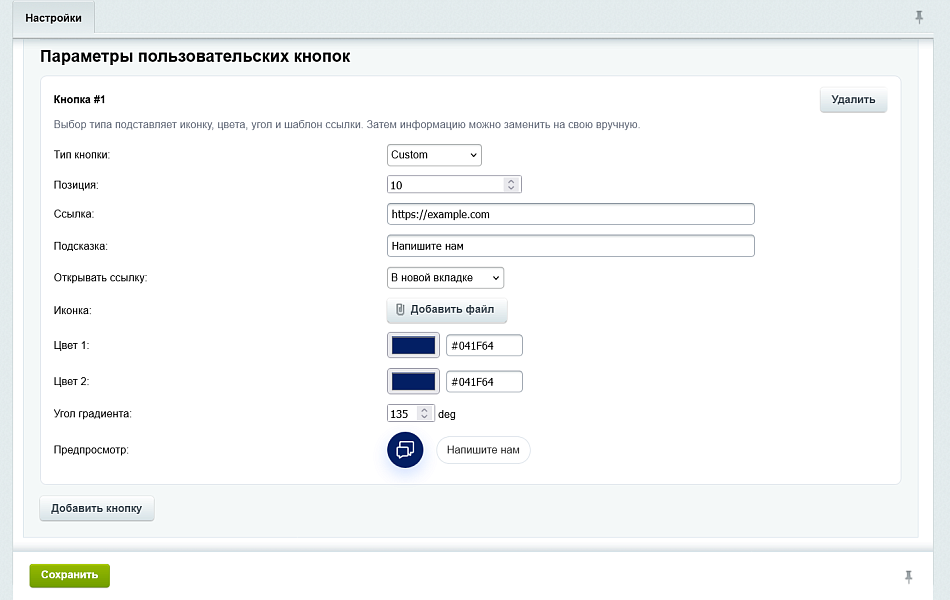Click into the Ссылка URL field
The width and height of the screenshot is (950, 600).
[570, 214]
